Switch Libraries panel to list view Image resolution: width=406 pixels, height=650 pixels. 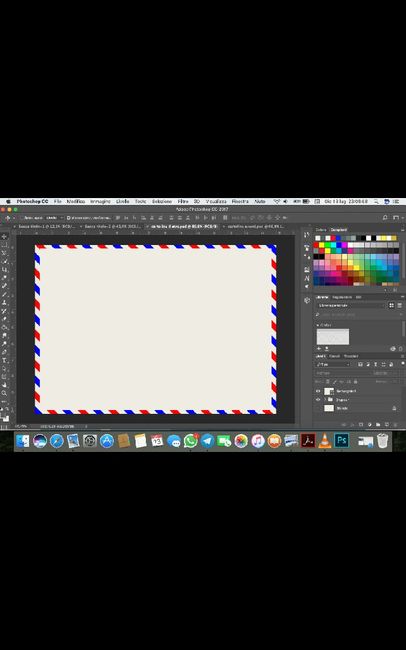point(399,306)
